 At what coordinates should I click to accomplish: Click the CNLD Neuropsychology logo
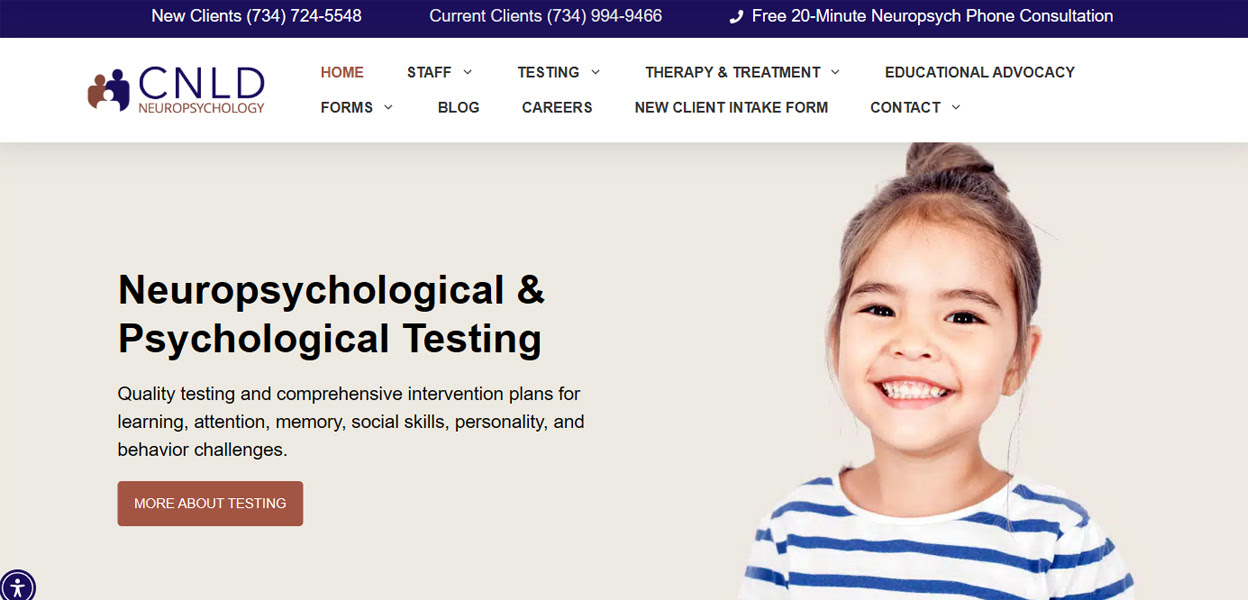click(176, 90)
